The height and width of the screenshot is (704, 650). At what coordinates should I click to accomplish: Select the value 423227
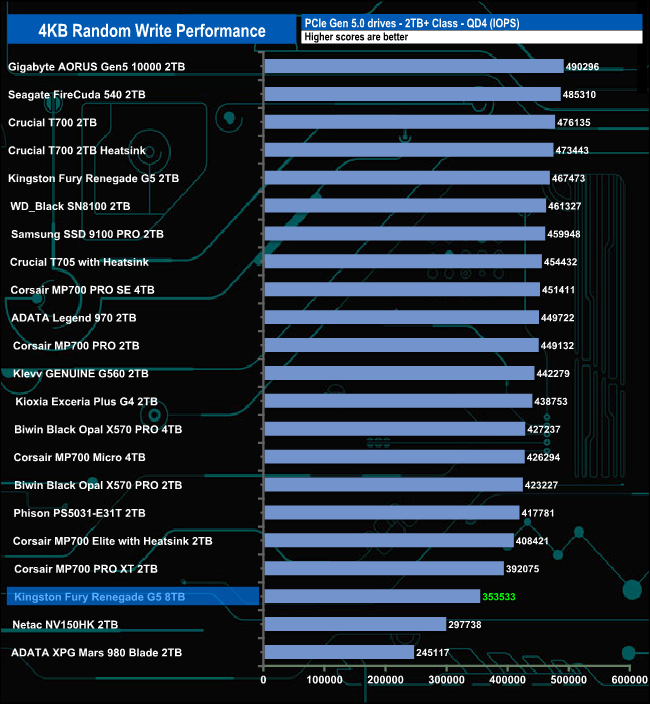pos(541,485)
